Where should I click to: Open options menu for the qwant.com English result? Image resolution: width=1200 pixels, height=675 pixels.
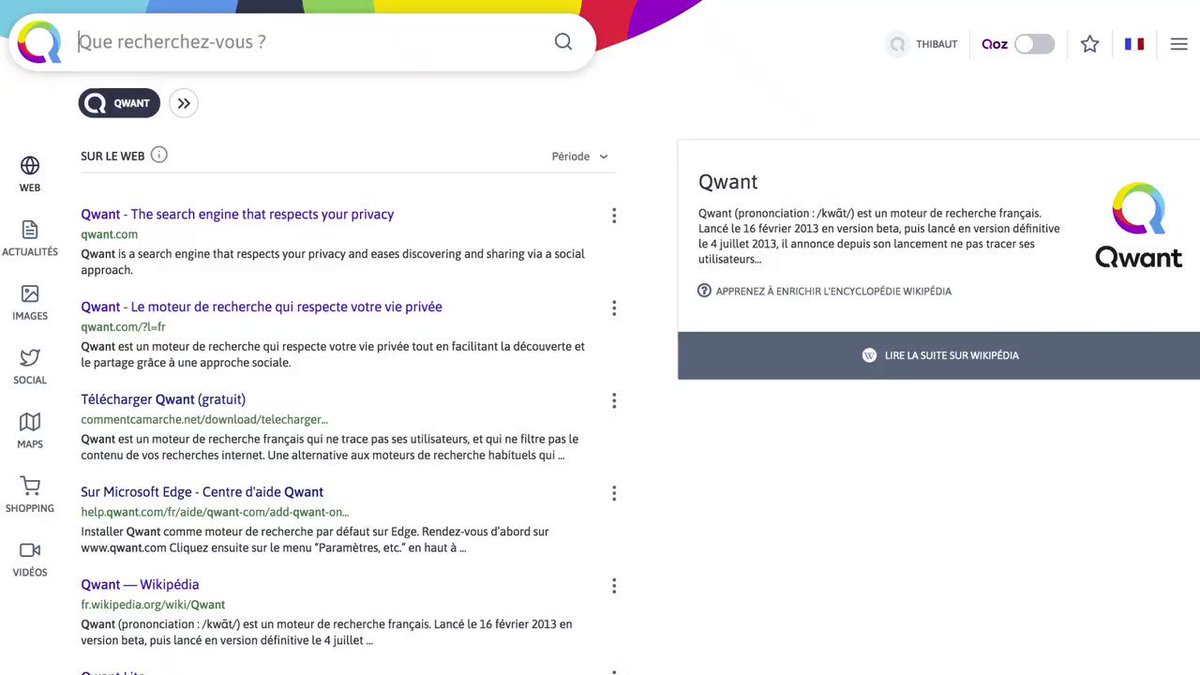point(614,215)
